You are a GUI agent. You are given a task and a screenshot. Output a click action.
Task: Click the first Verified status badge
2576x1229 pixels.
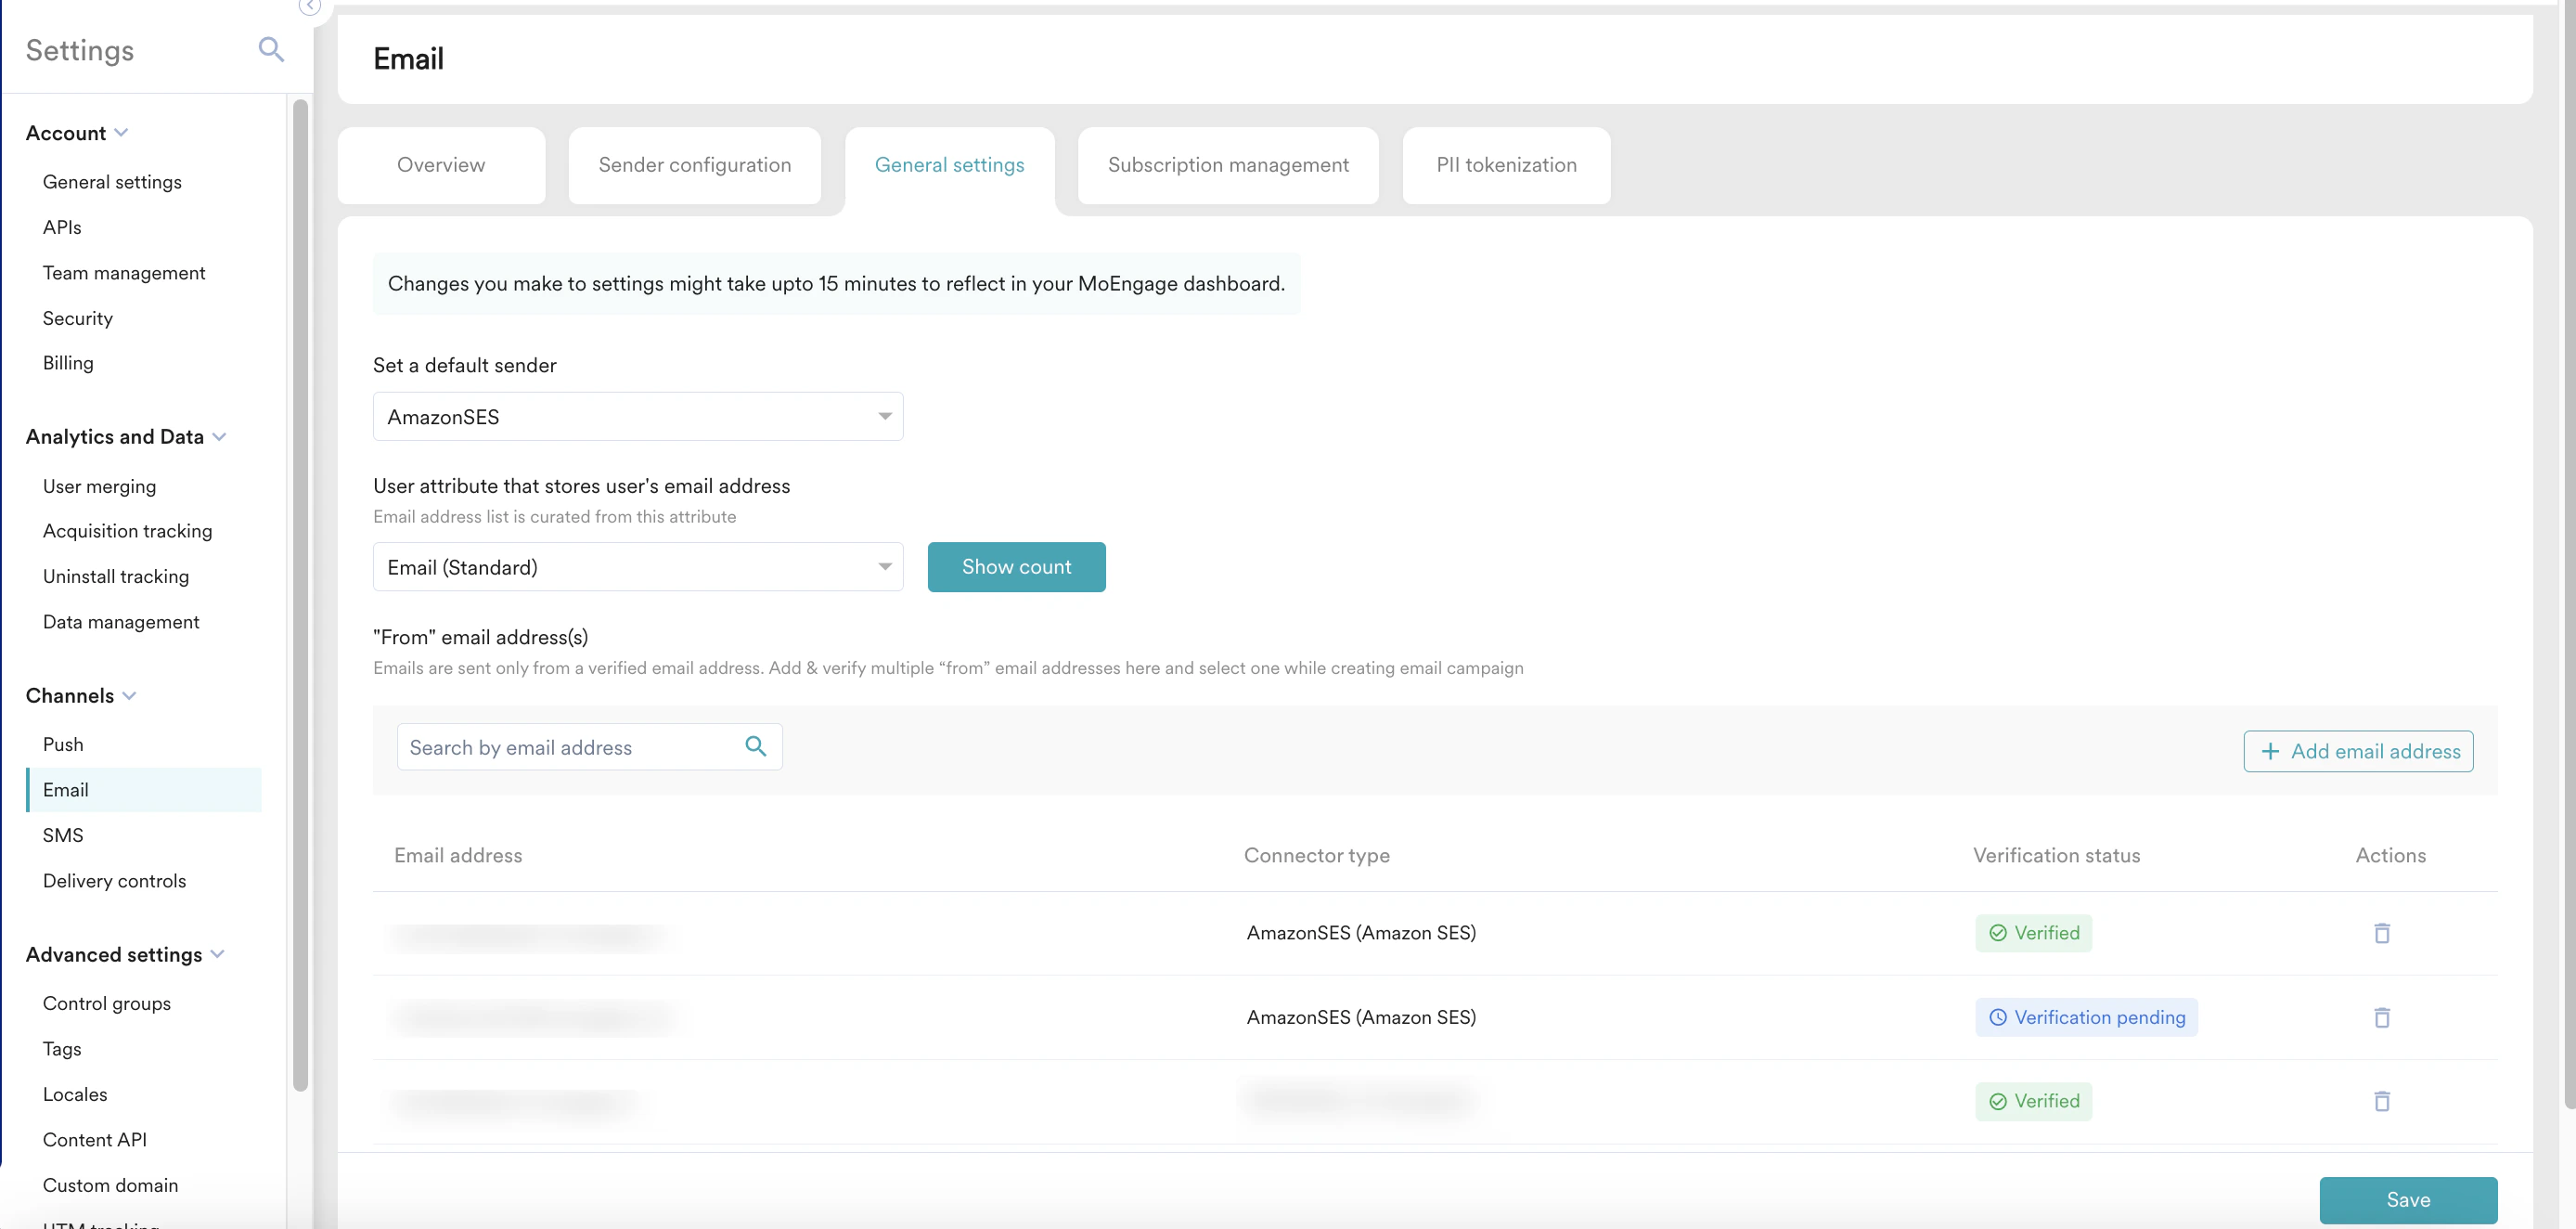pos(2033,932)
